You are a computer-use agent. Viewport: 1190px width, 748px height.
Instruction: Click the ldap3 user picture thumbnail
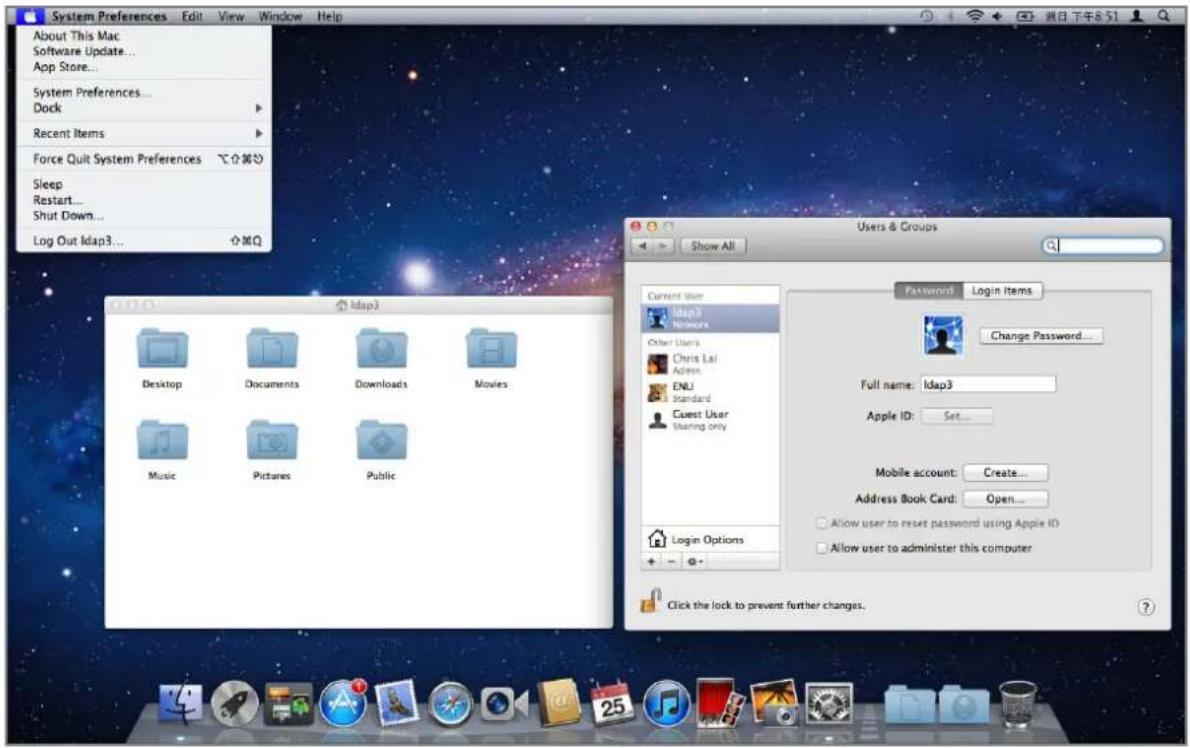click(943, 335)
